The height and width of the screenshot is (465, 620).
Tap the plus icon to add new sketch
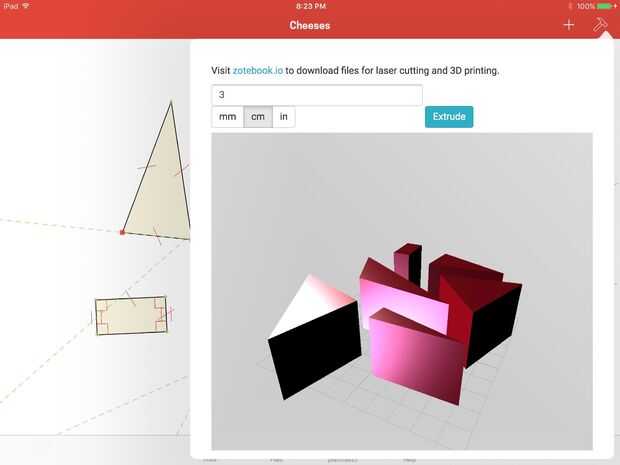point(569,25)
